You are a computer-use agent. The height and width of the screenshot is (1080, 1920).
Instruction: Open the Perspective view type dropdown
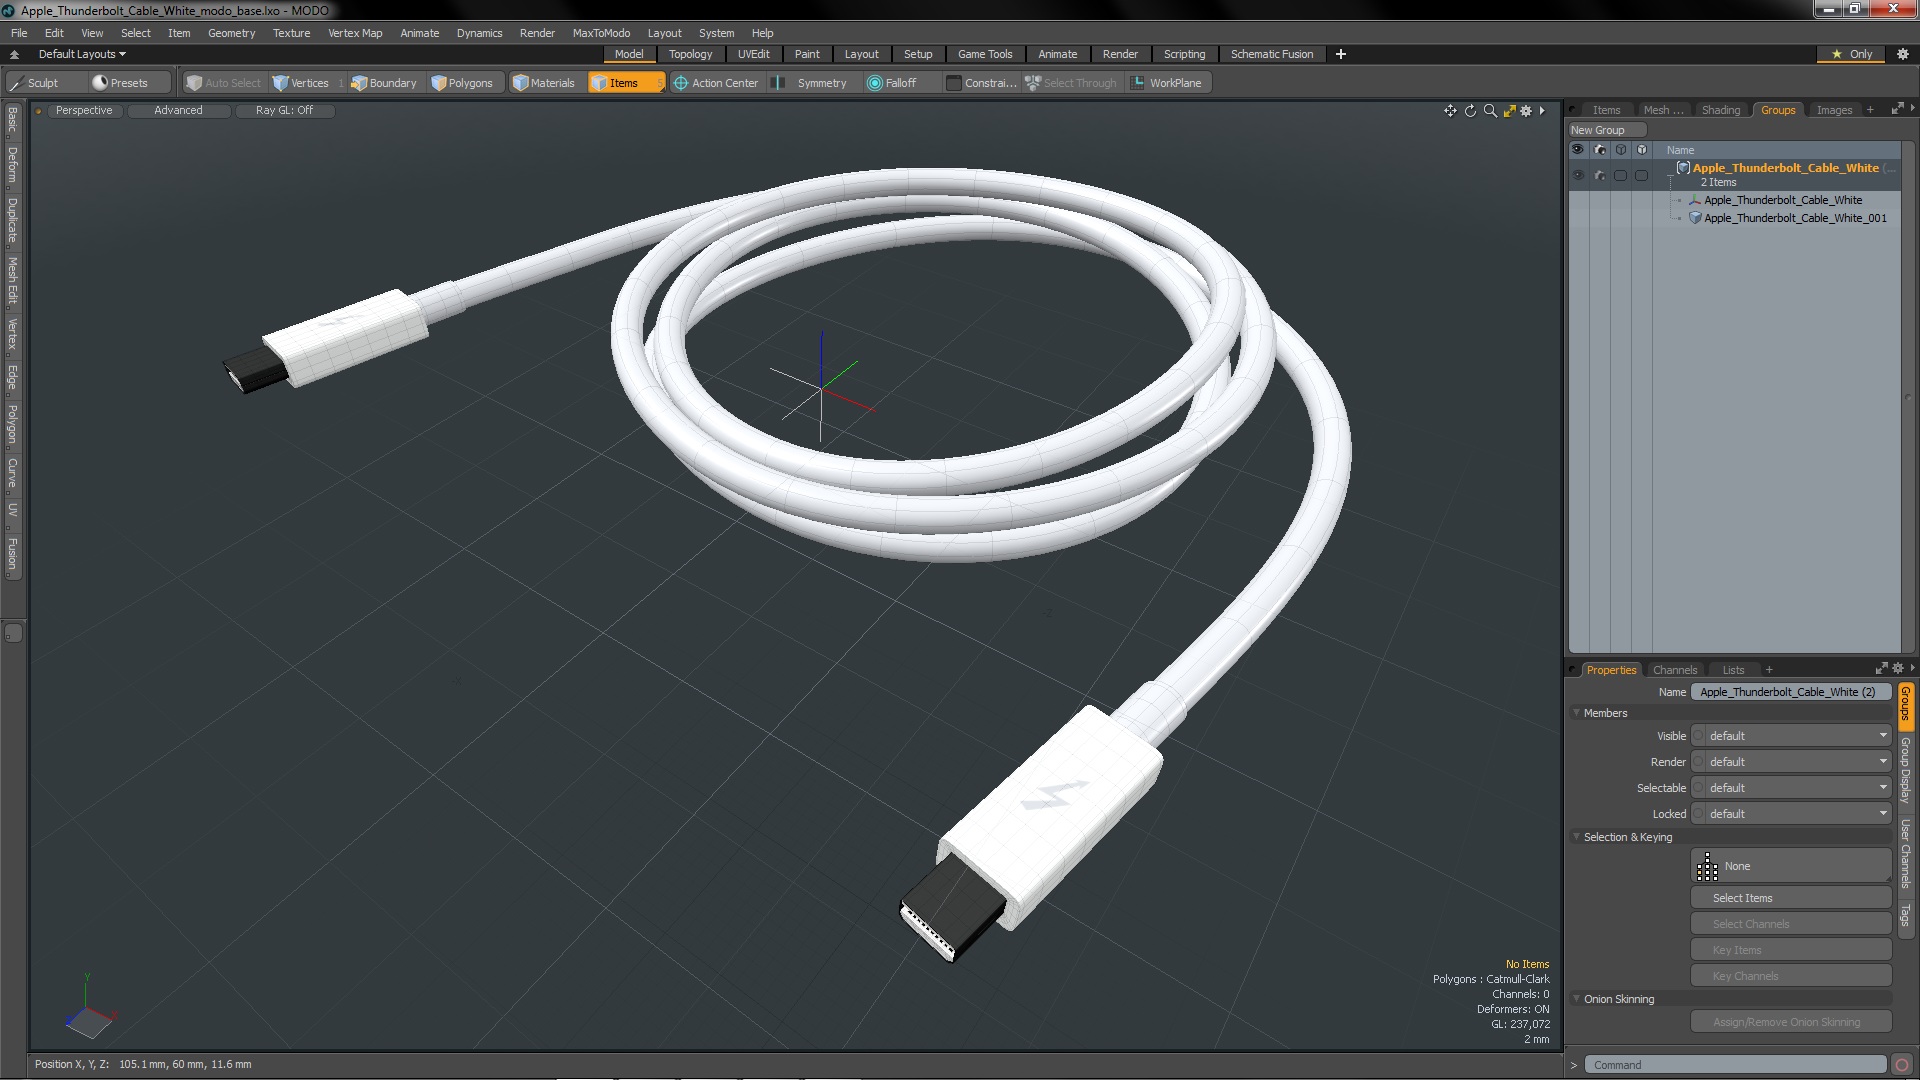[x=84, y=111]
